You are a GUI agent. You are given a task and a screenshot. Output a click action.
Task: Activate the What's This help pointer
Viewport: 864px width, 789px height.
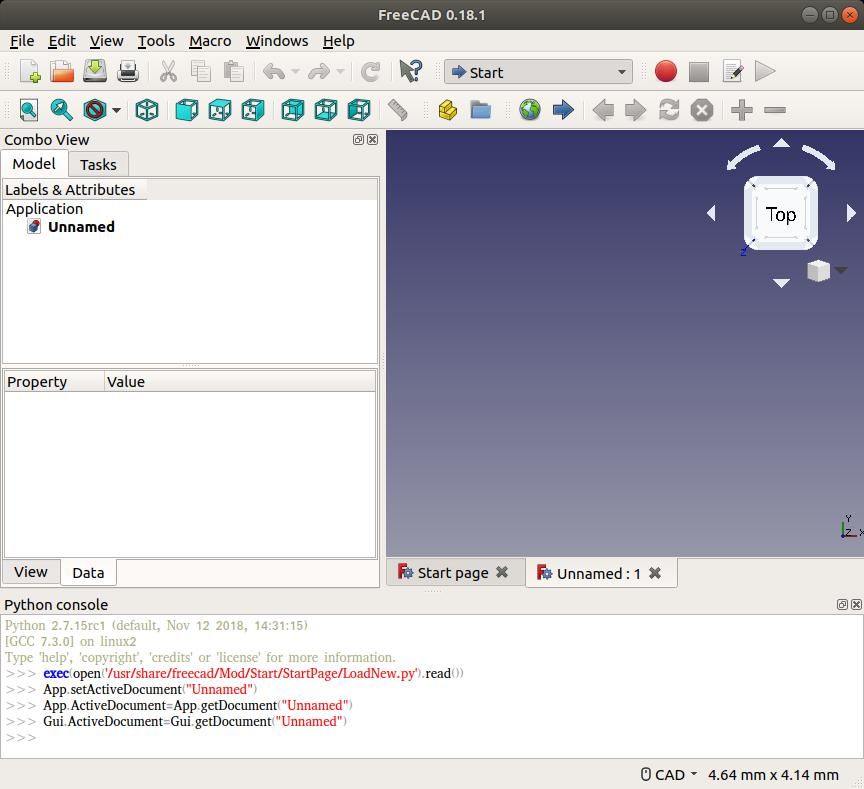coord(411,72)
